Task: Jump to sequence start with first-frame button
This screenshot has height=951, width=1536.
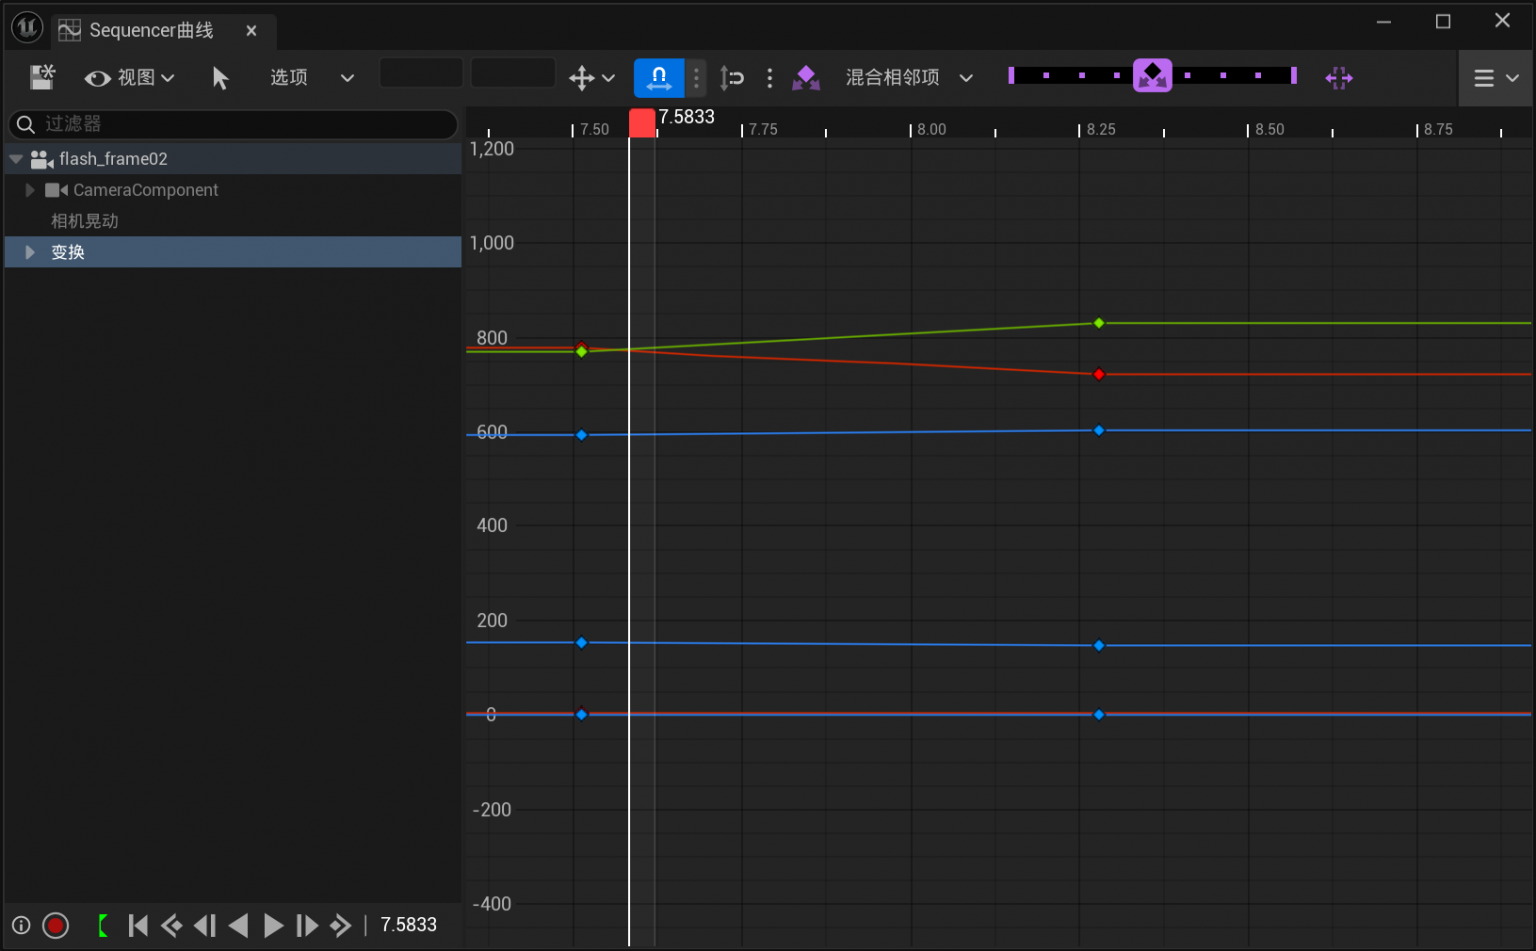Action: pos(138,925)
